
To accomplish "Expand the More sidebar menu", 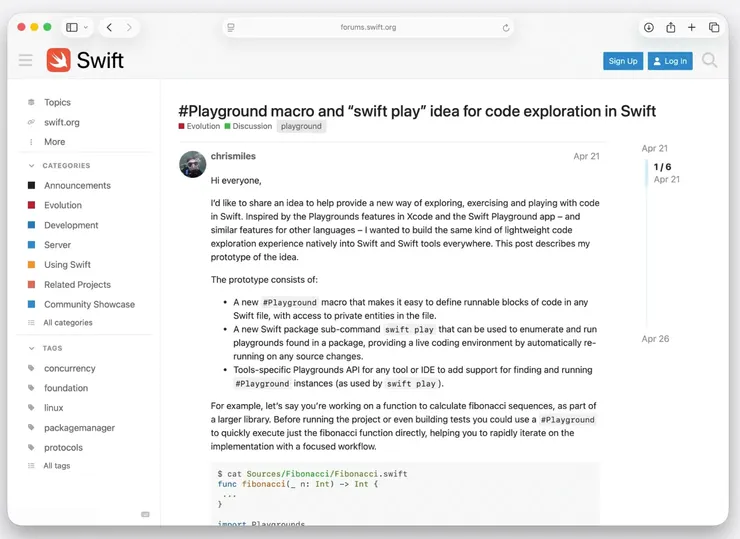I will coord(54,142).
